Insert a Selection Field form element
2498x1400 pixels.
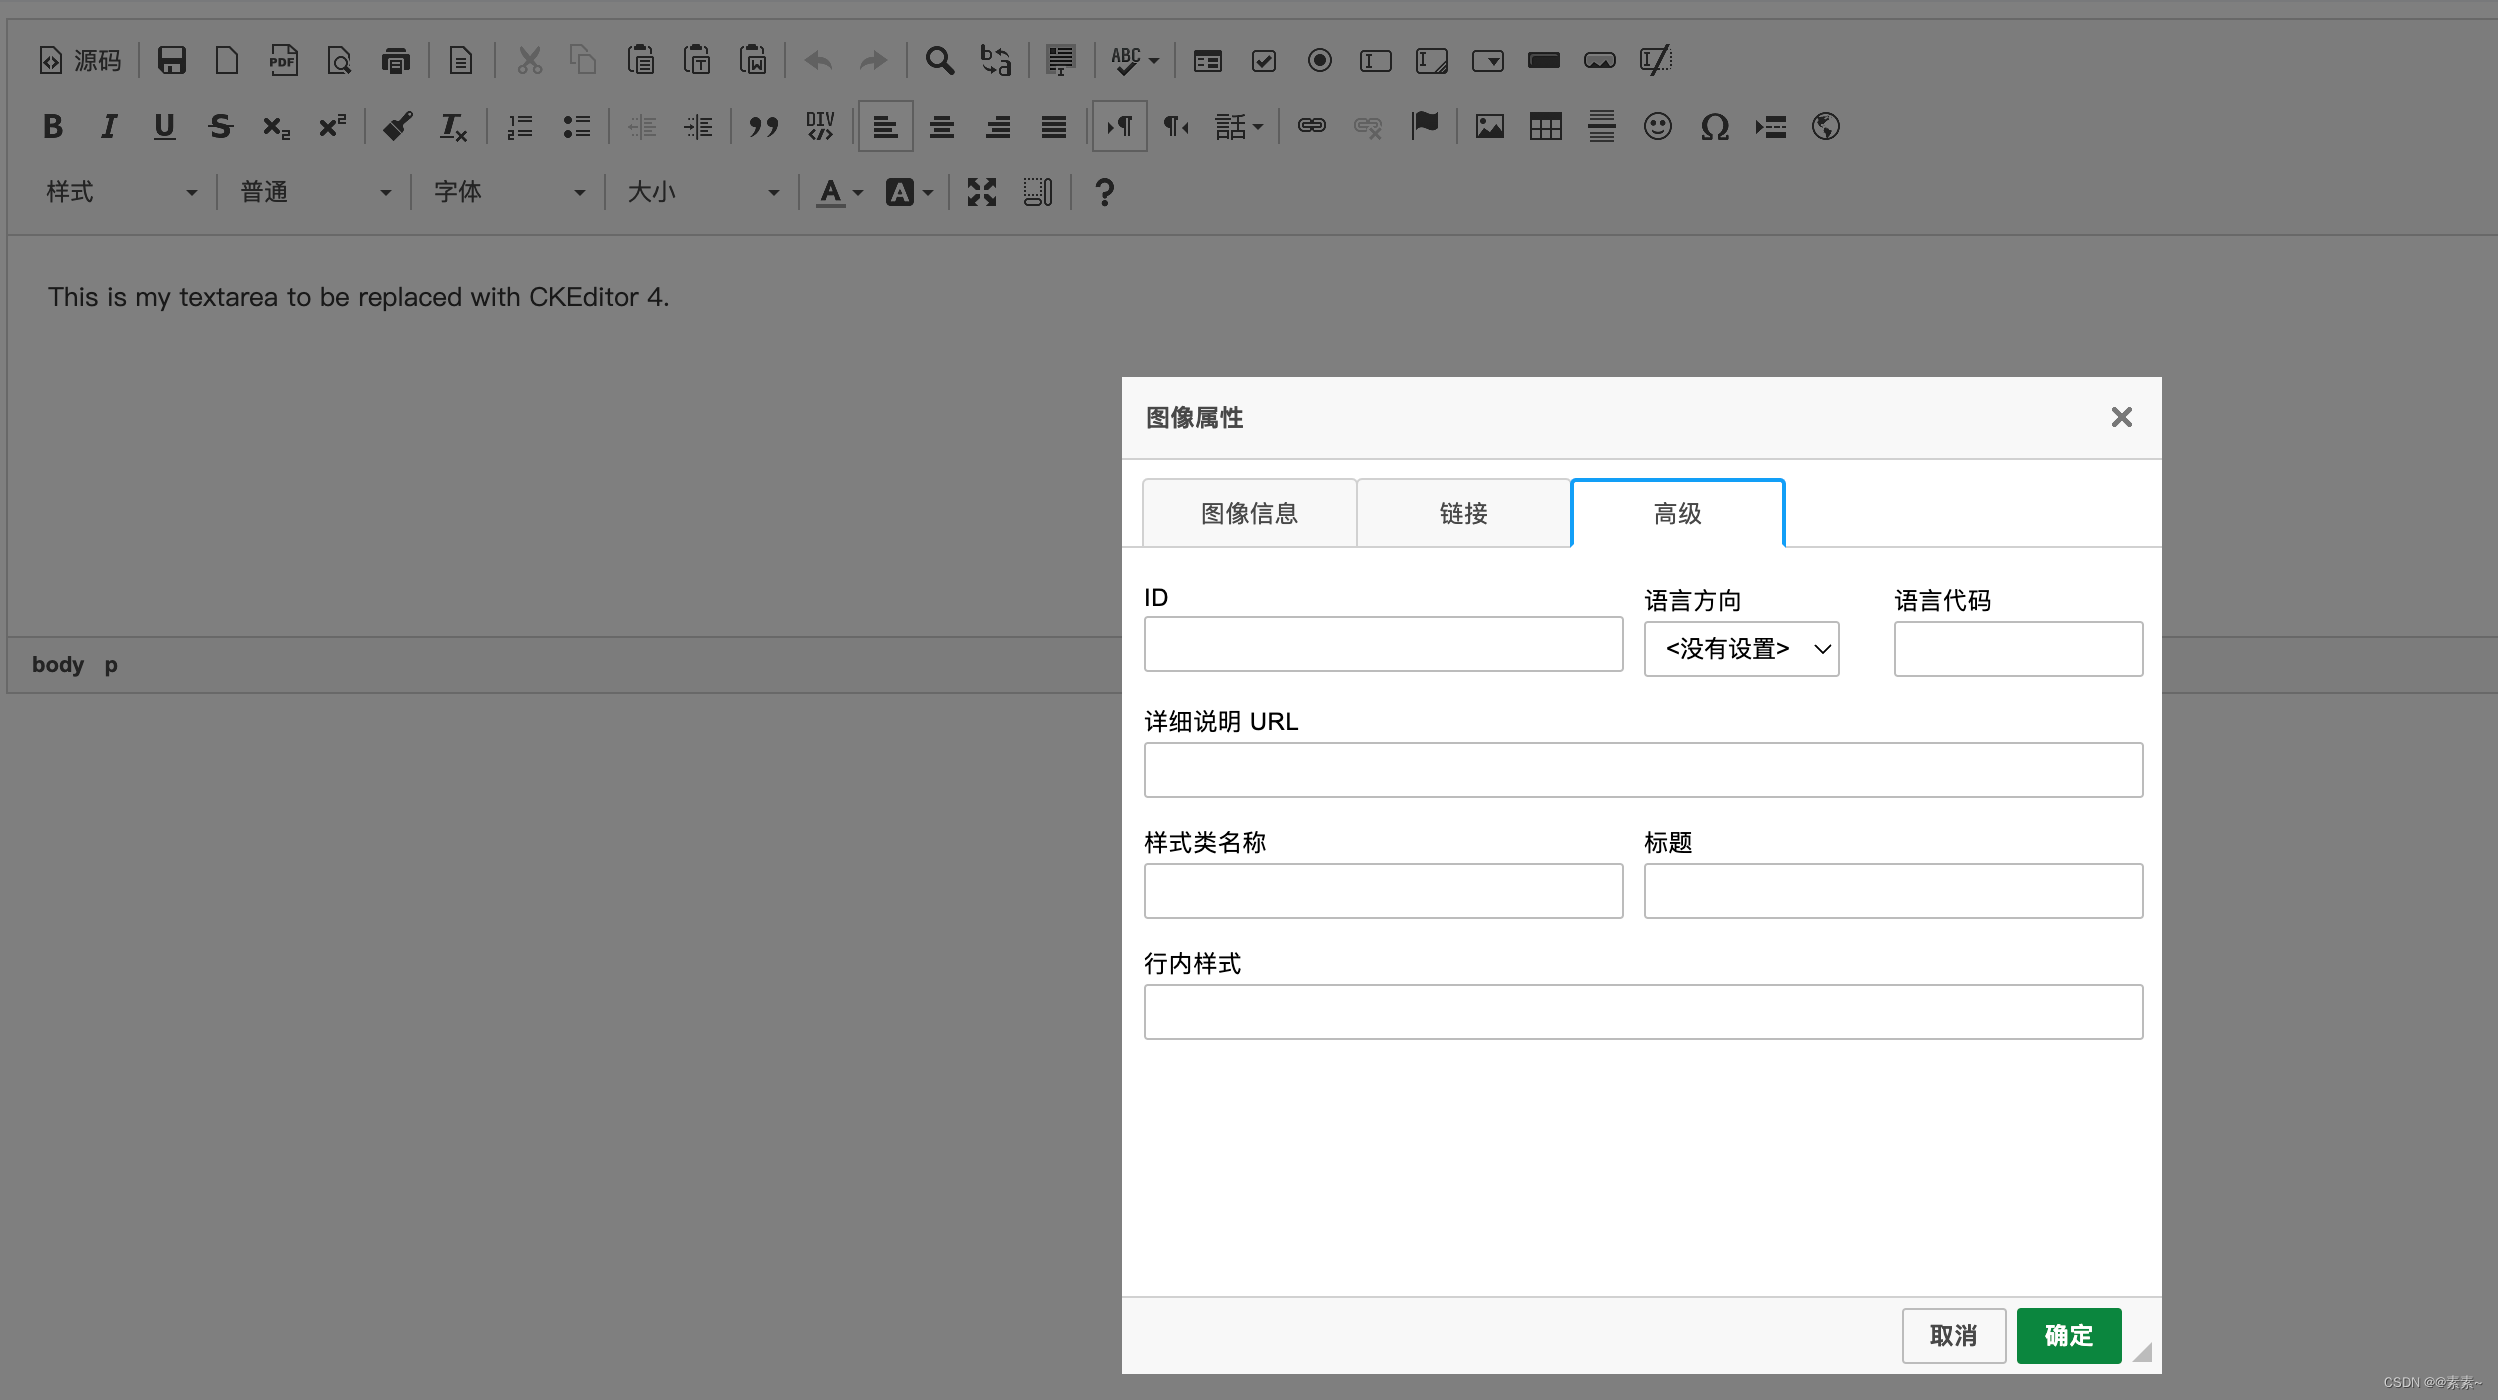[x=1488, y=61]
